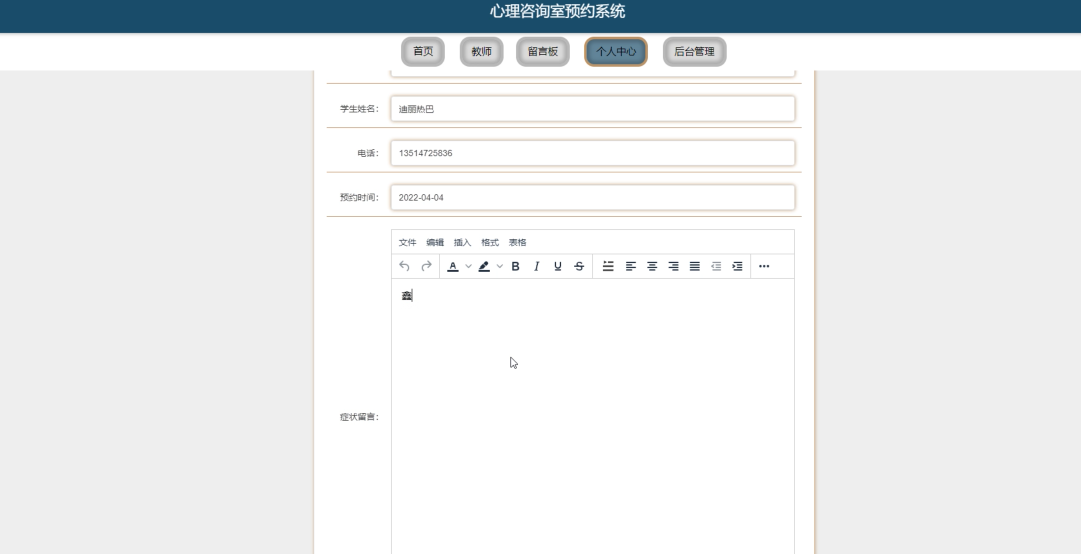Open the 留言板 page
1081x554 pixels.
click(x=543, y=52)
